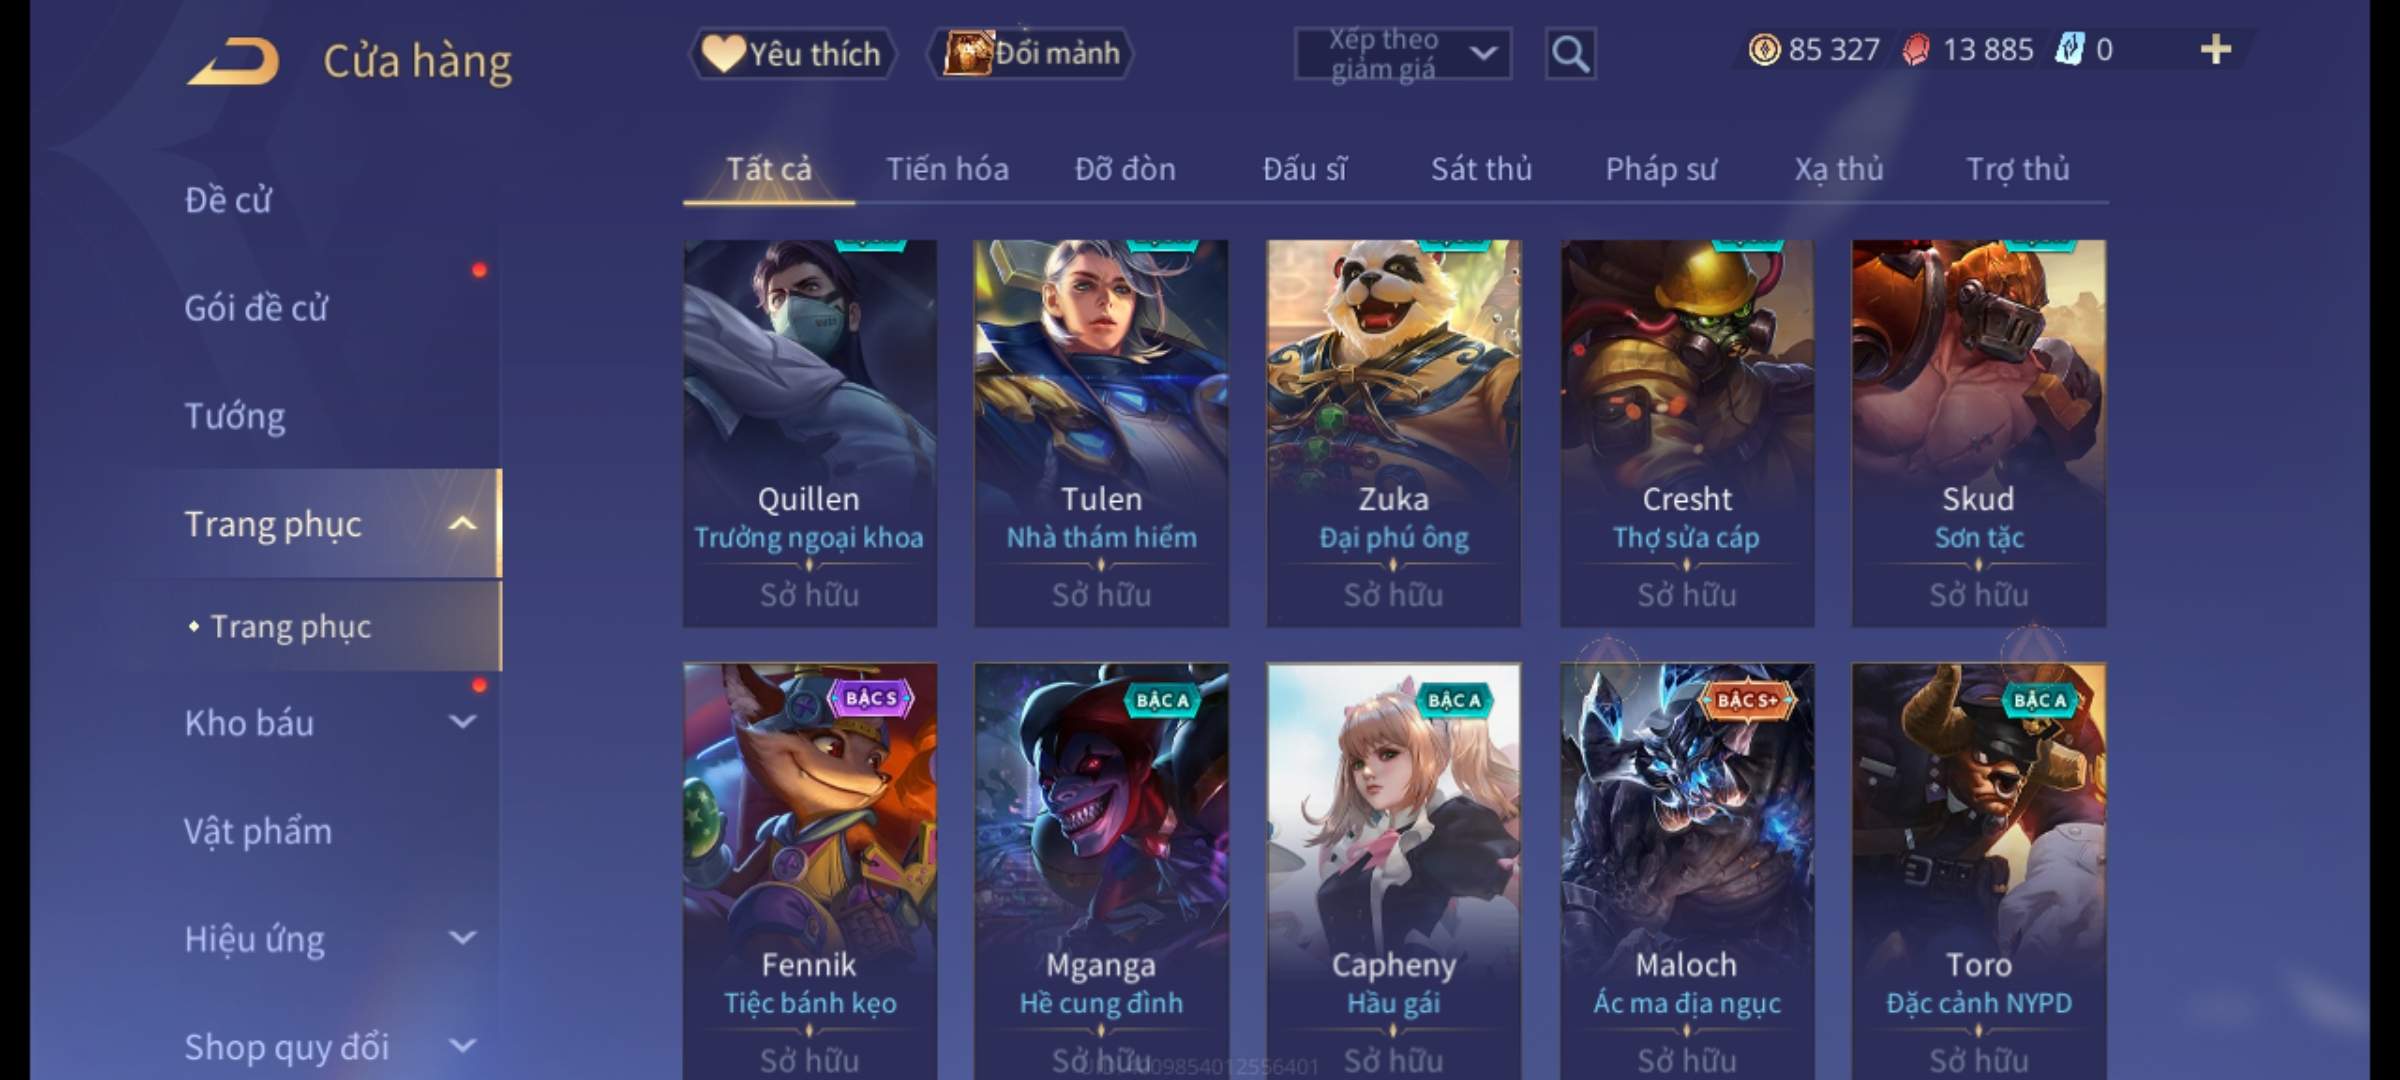Expand the Kho báu sidebar section

[462, 722]
